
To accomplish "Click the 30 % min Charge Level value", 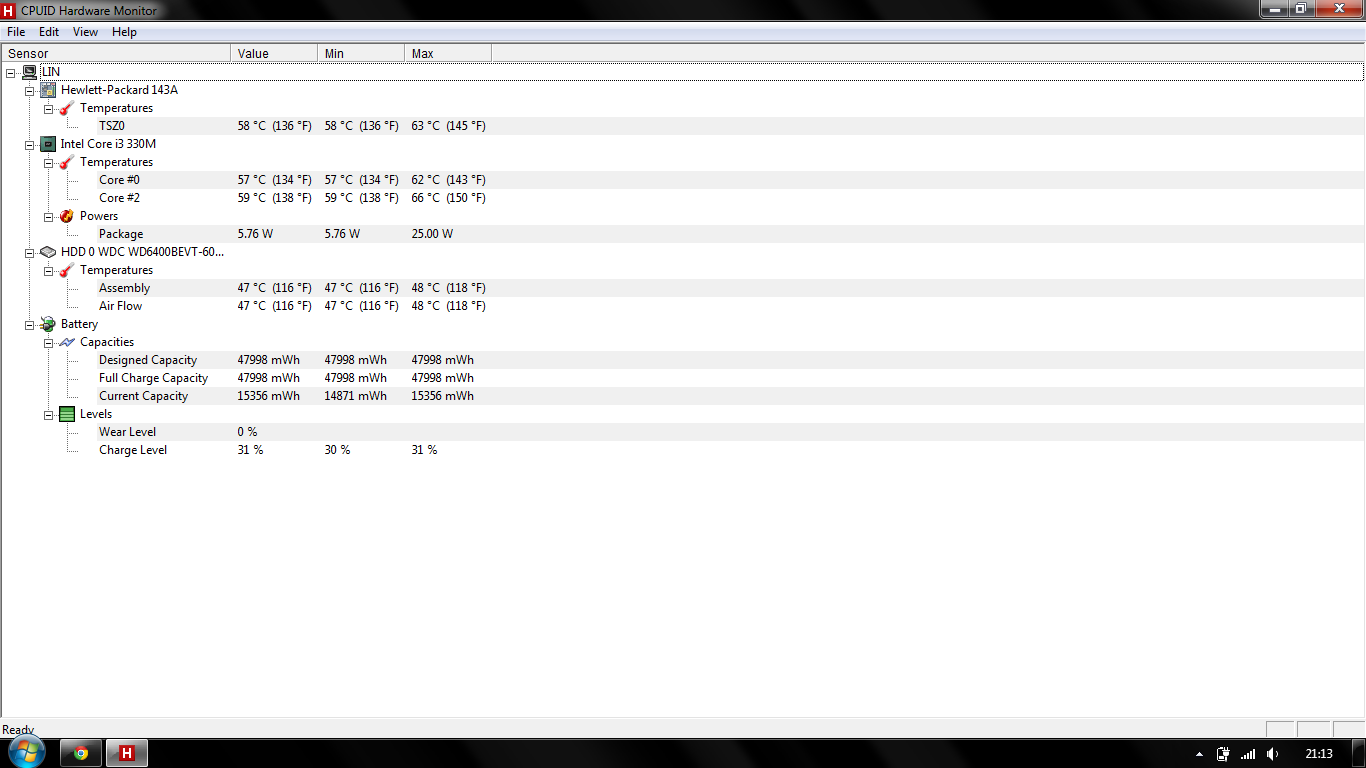I will pos(337,450).
